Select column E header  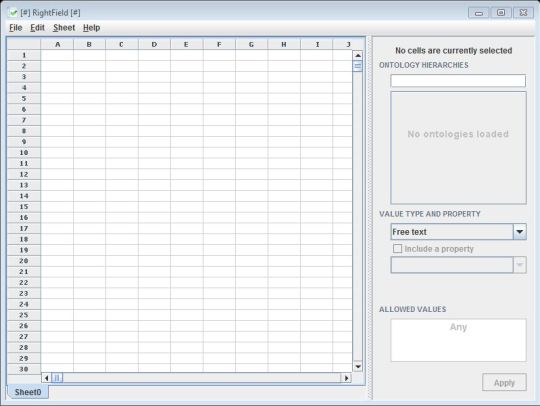186,44
